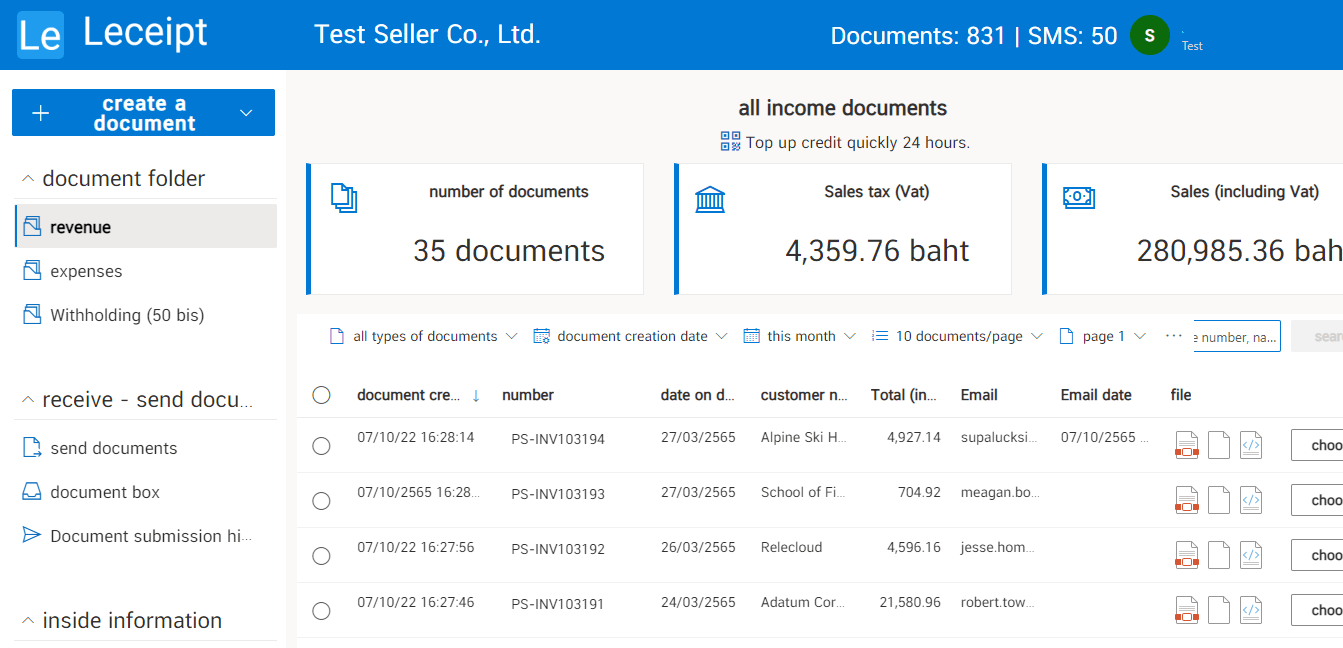
Task: Click the Leceipt logo icon
Action: pos(40,33)
